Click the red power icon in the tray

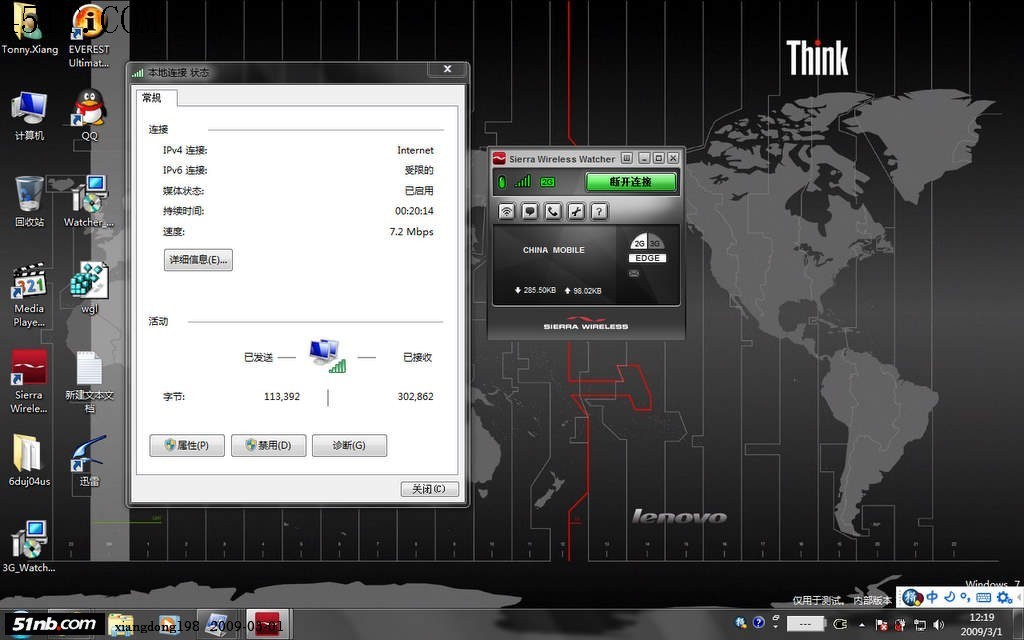[x=900, y=624]
